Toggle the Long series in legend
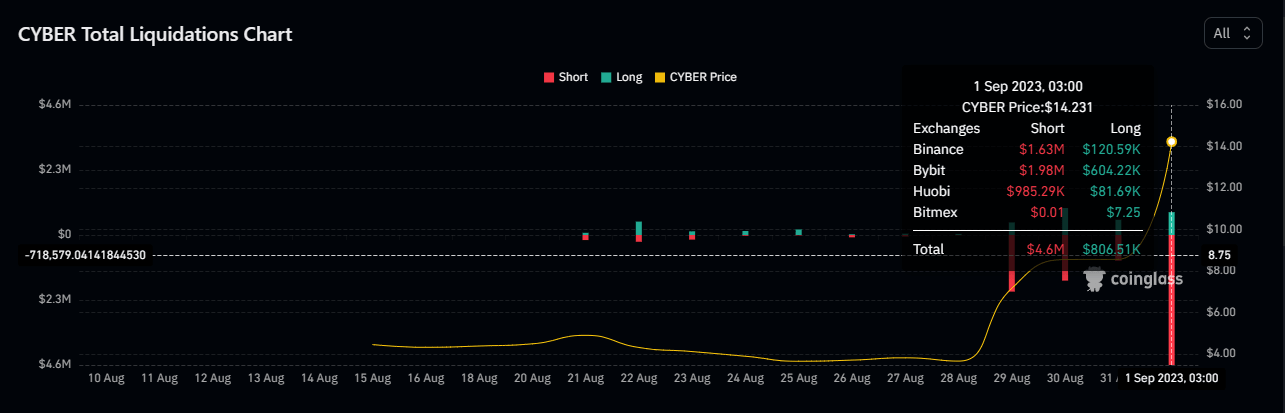 click(621, 77)
